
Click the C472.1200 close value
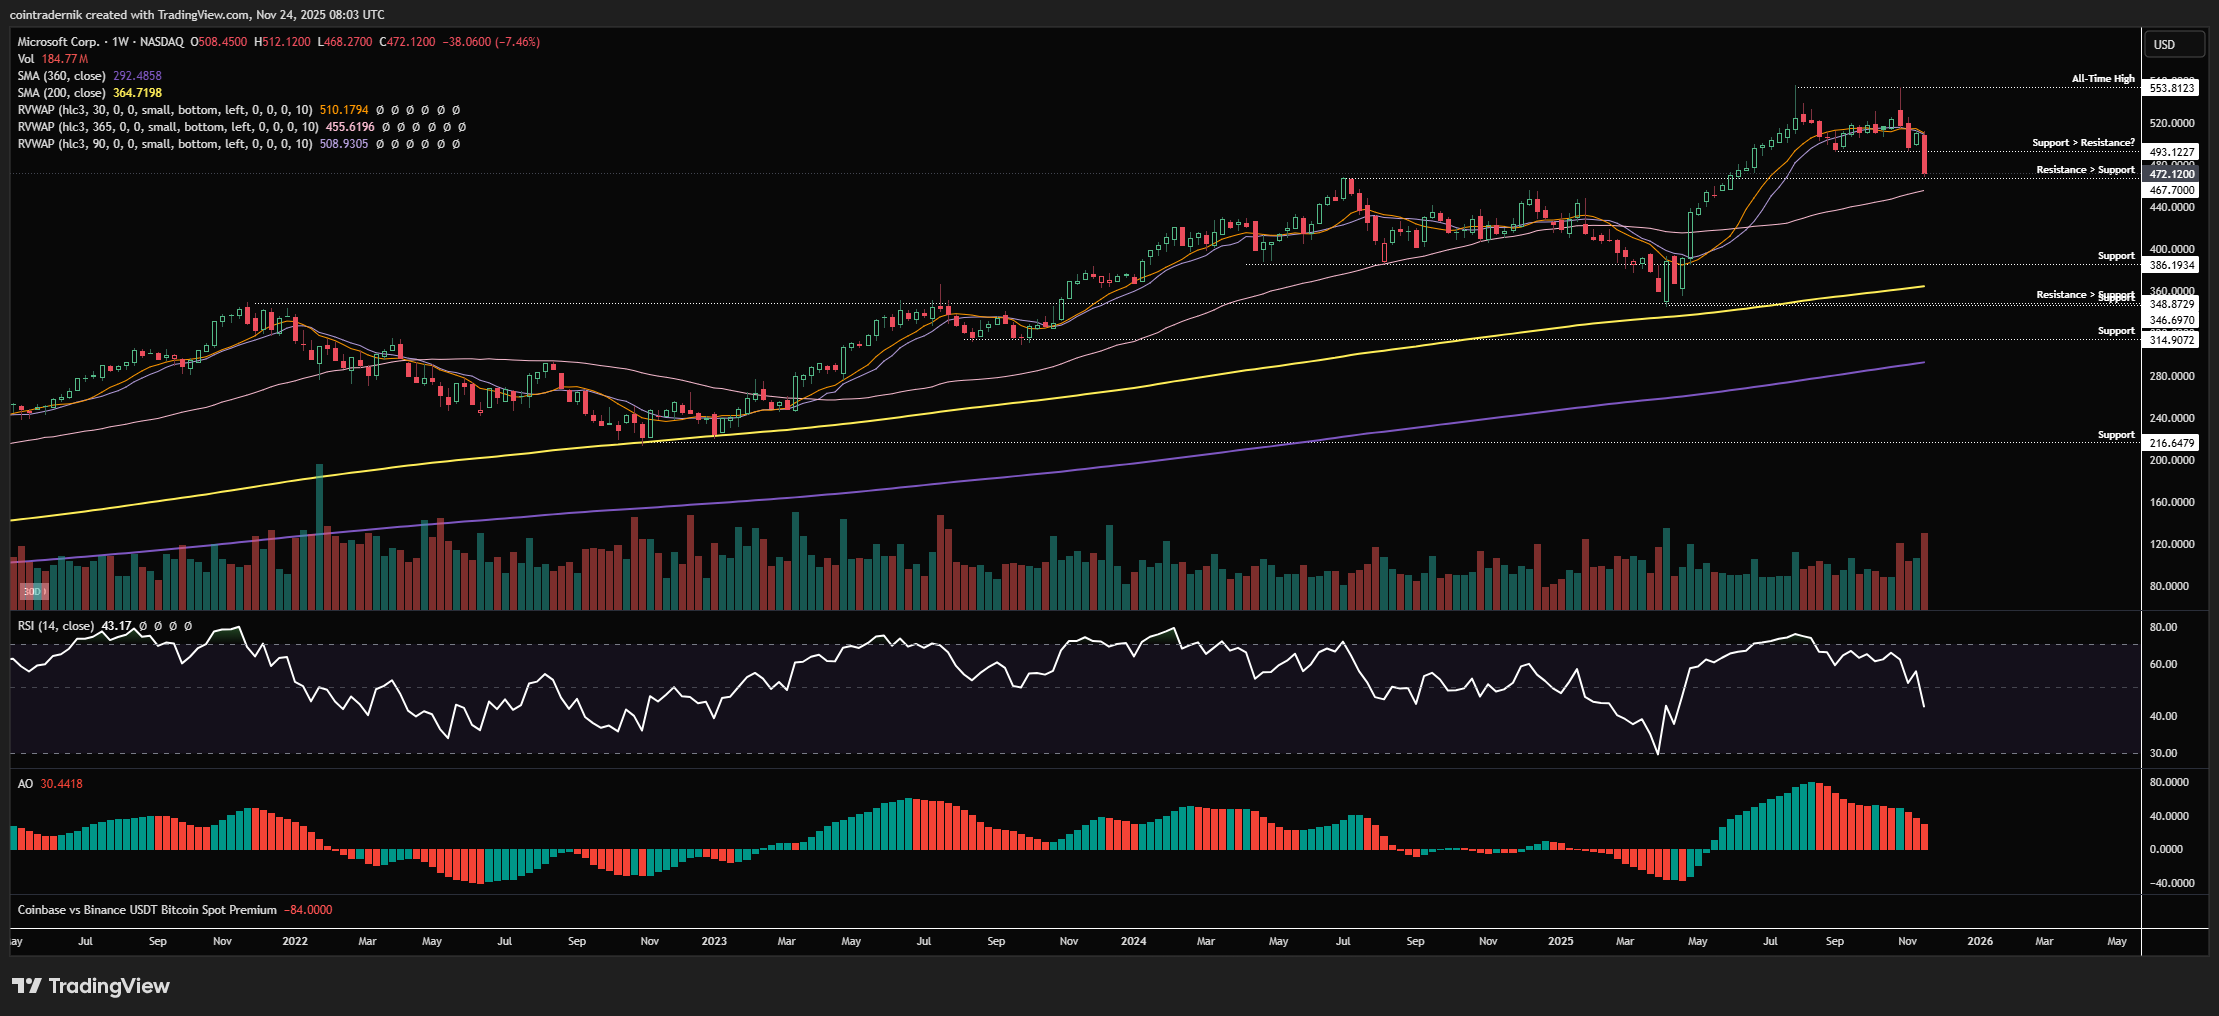pyautogui.click(x=407, y=42)
